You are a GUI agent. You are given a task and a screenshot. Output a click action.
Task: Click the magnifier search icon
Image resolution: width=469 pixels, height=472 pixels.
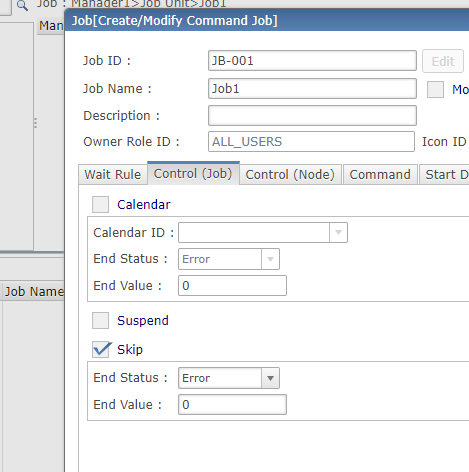point(22,6)
